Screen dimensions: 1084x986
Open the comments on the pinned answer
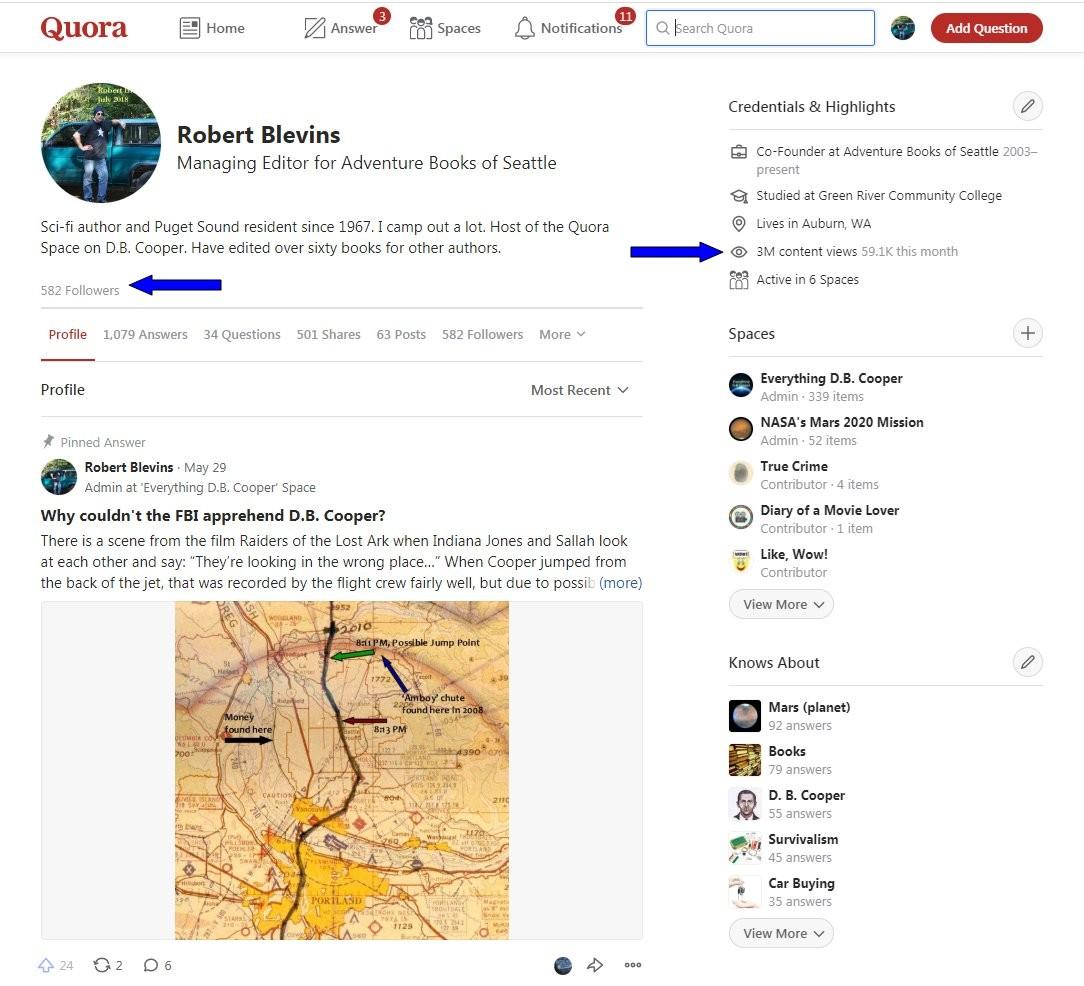[151, 965]
